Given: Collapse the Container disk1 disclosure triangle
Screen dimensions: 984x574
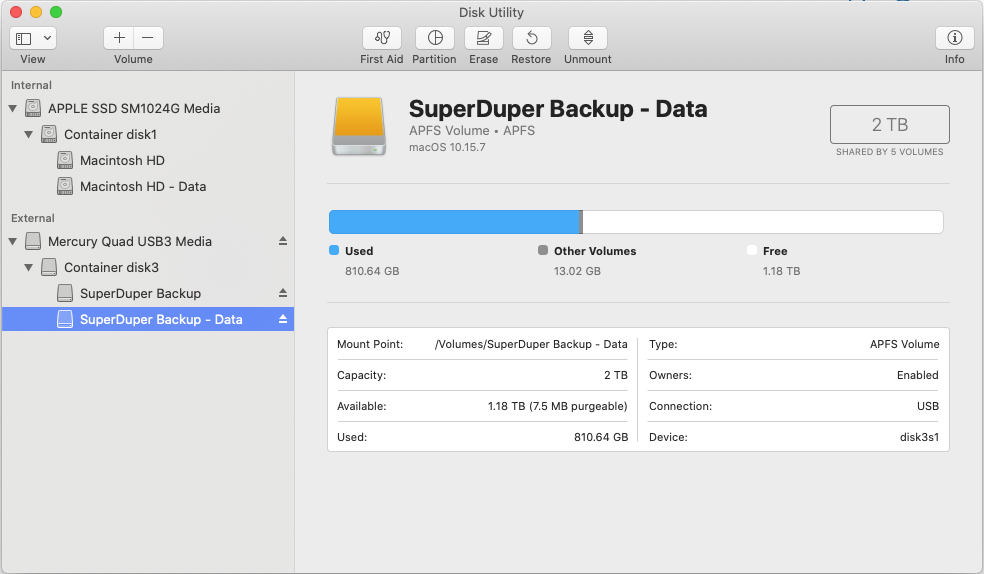Looking at the screenshot, I should 28,134.
